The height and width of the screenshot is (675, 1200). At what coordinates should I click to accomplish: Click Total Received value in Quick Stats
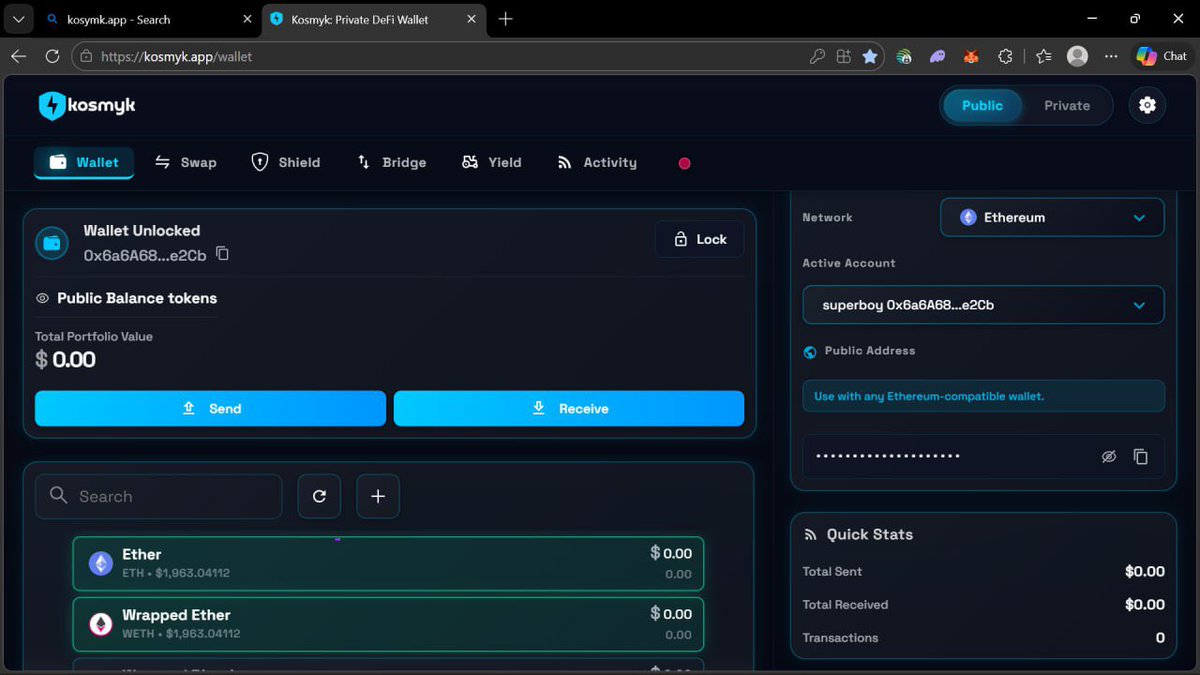tap(1145, 604)
